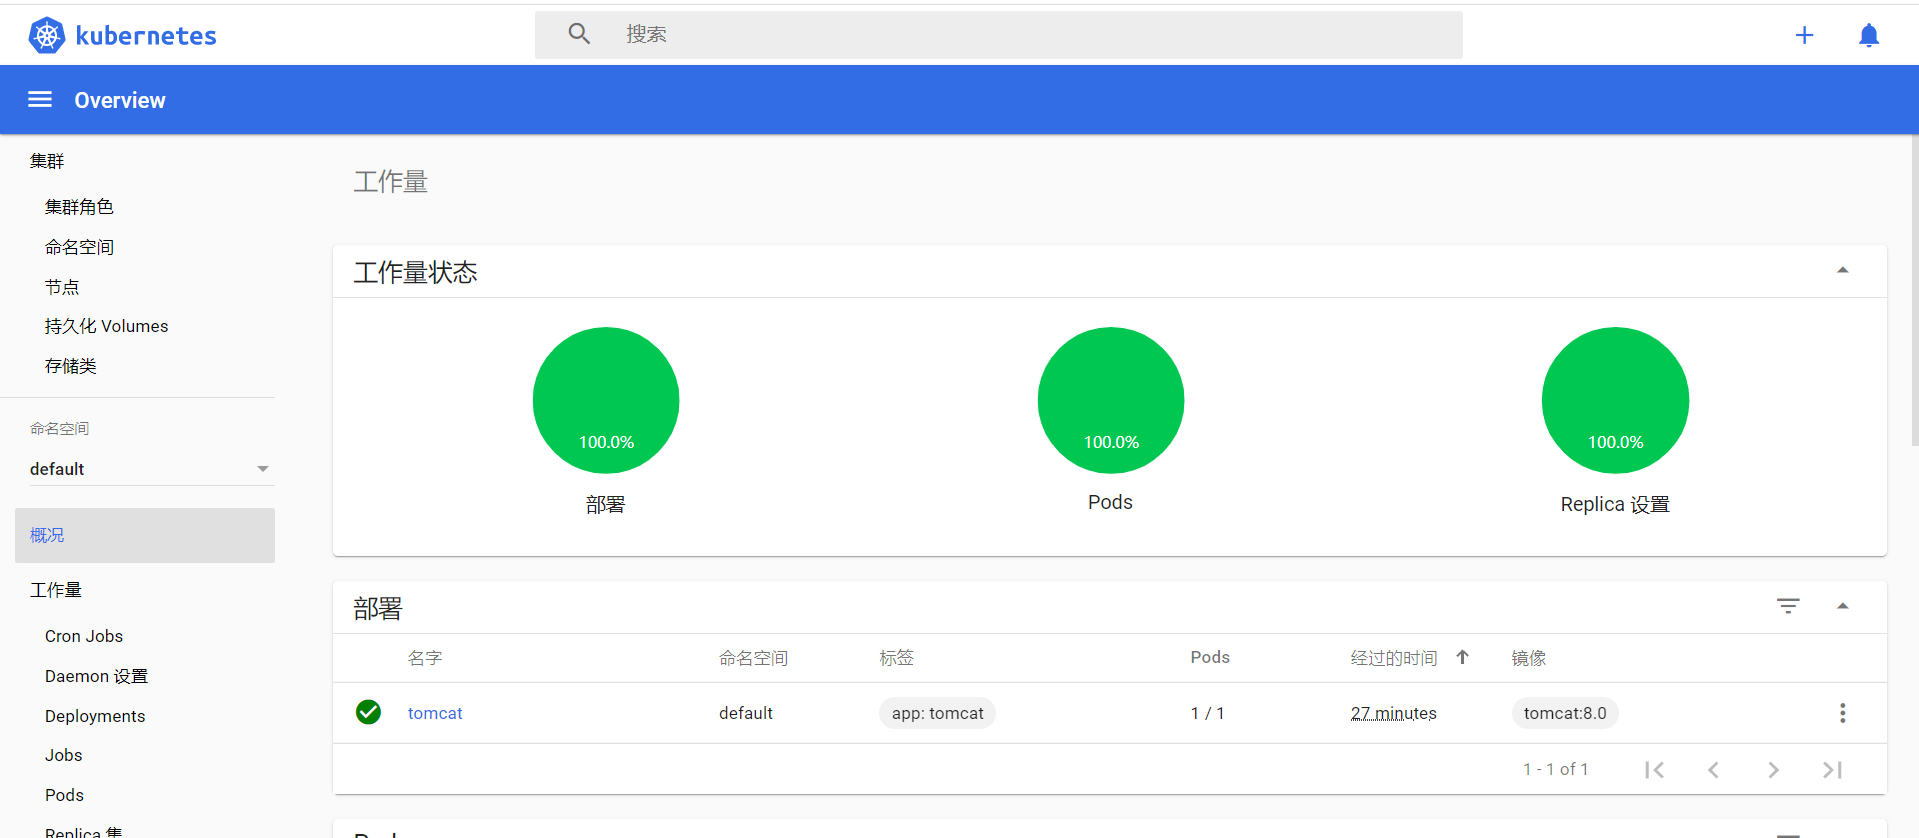The height and width of the screenshot is (838, 1919).
Task: Go to previous page of deployments
Action: point(1713,769)
